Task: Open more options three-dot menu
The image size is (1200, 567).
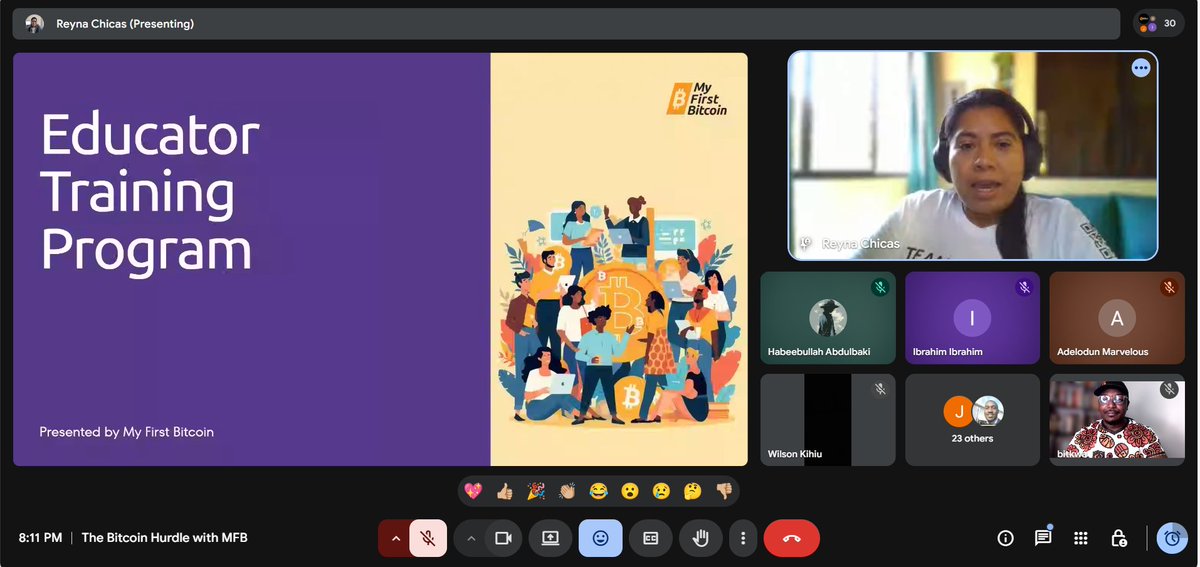Action: click(742, 538)
